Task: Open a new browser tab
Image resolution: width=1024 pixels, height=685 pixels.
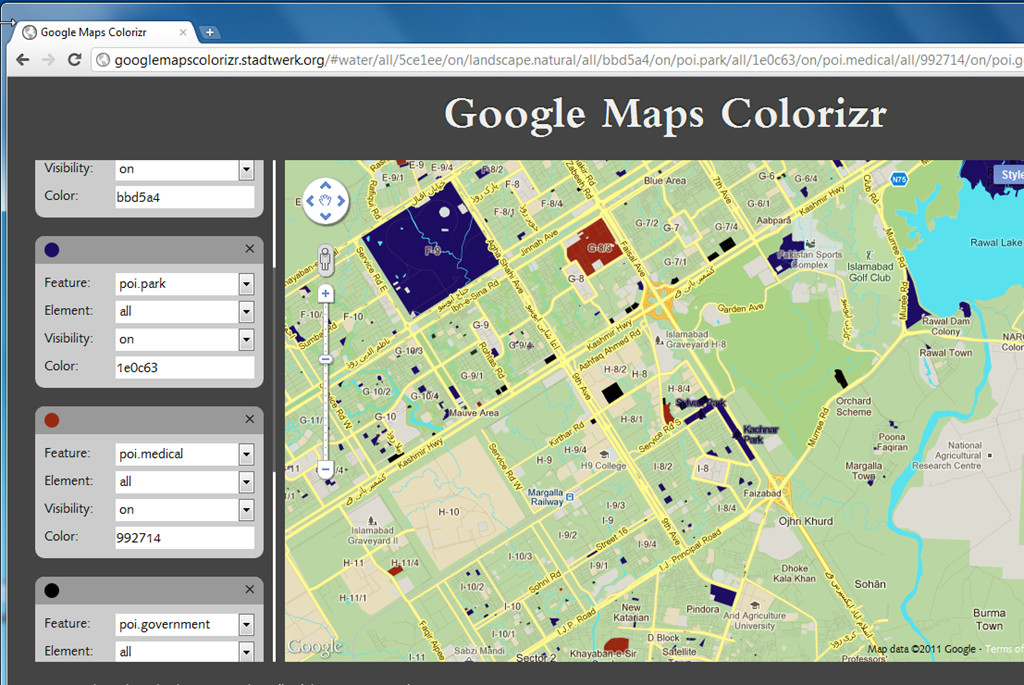Action: coord(210,32)
